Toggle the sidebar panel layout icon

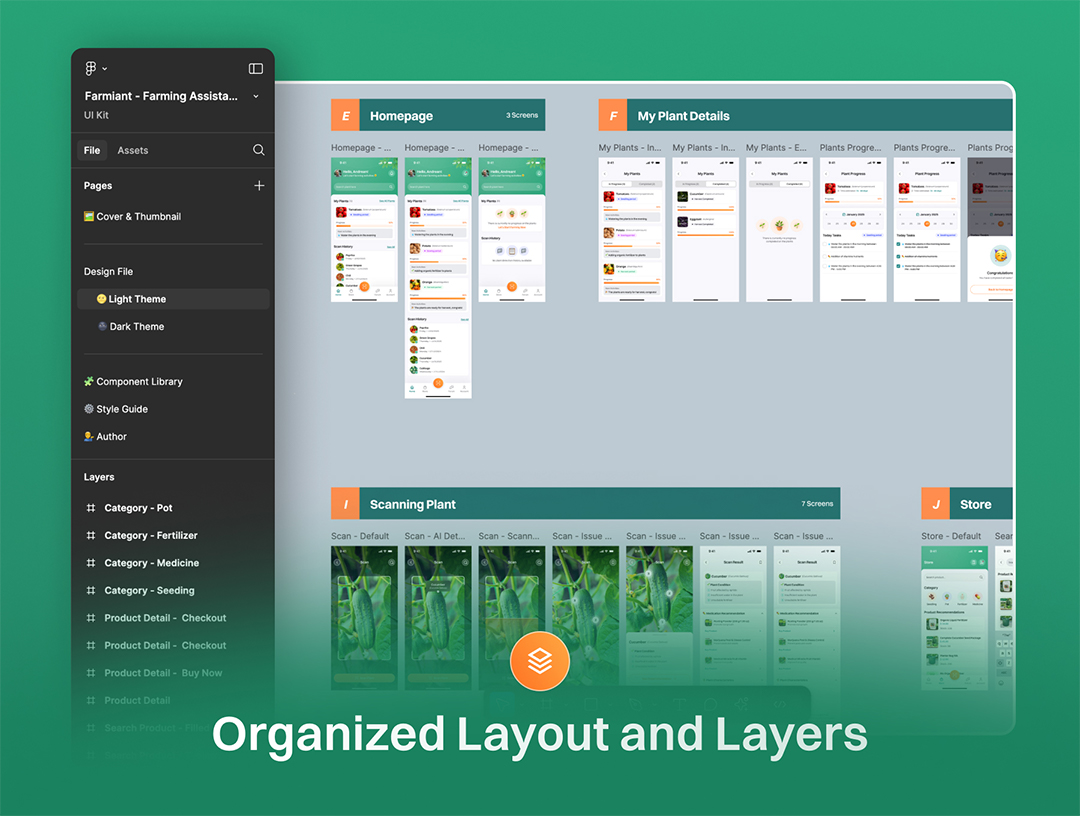pos(255,68)
